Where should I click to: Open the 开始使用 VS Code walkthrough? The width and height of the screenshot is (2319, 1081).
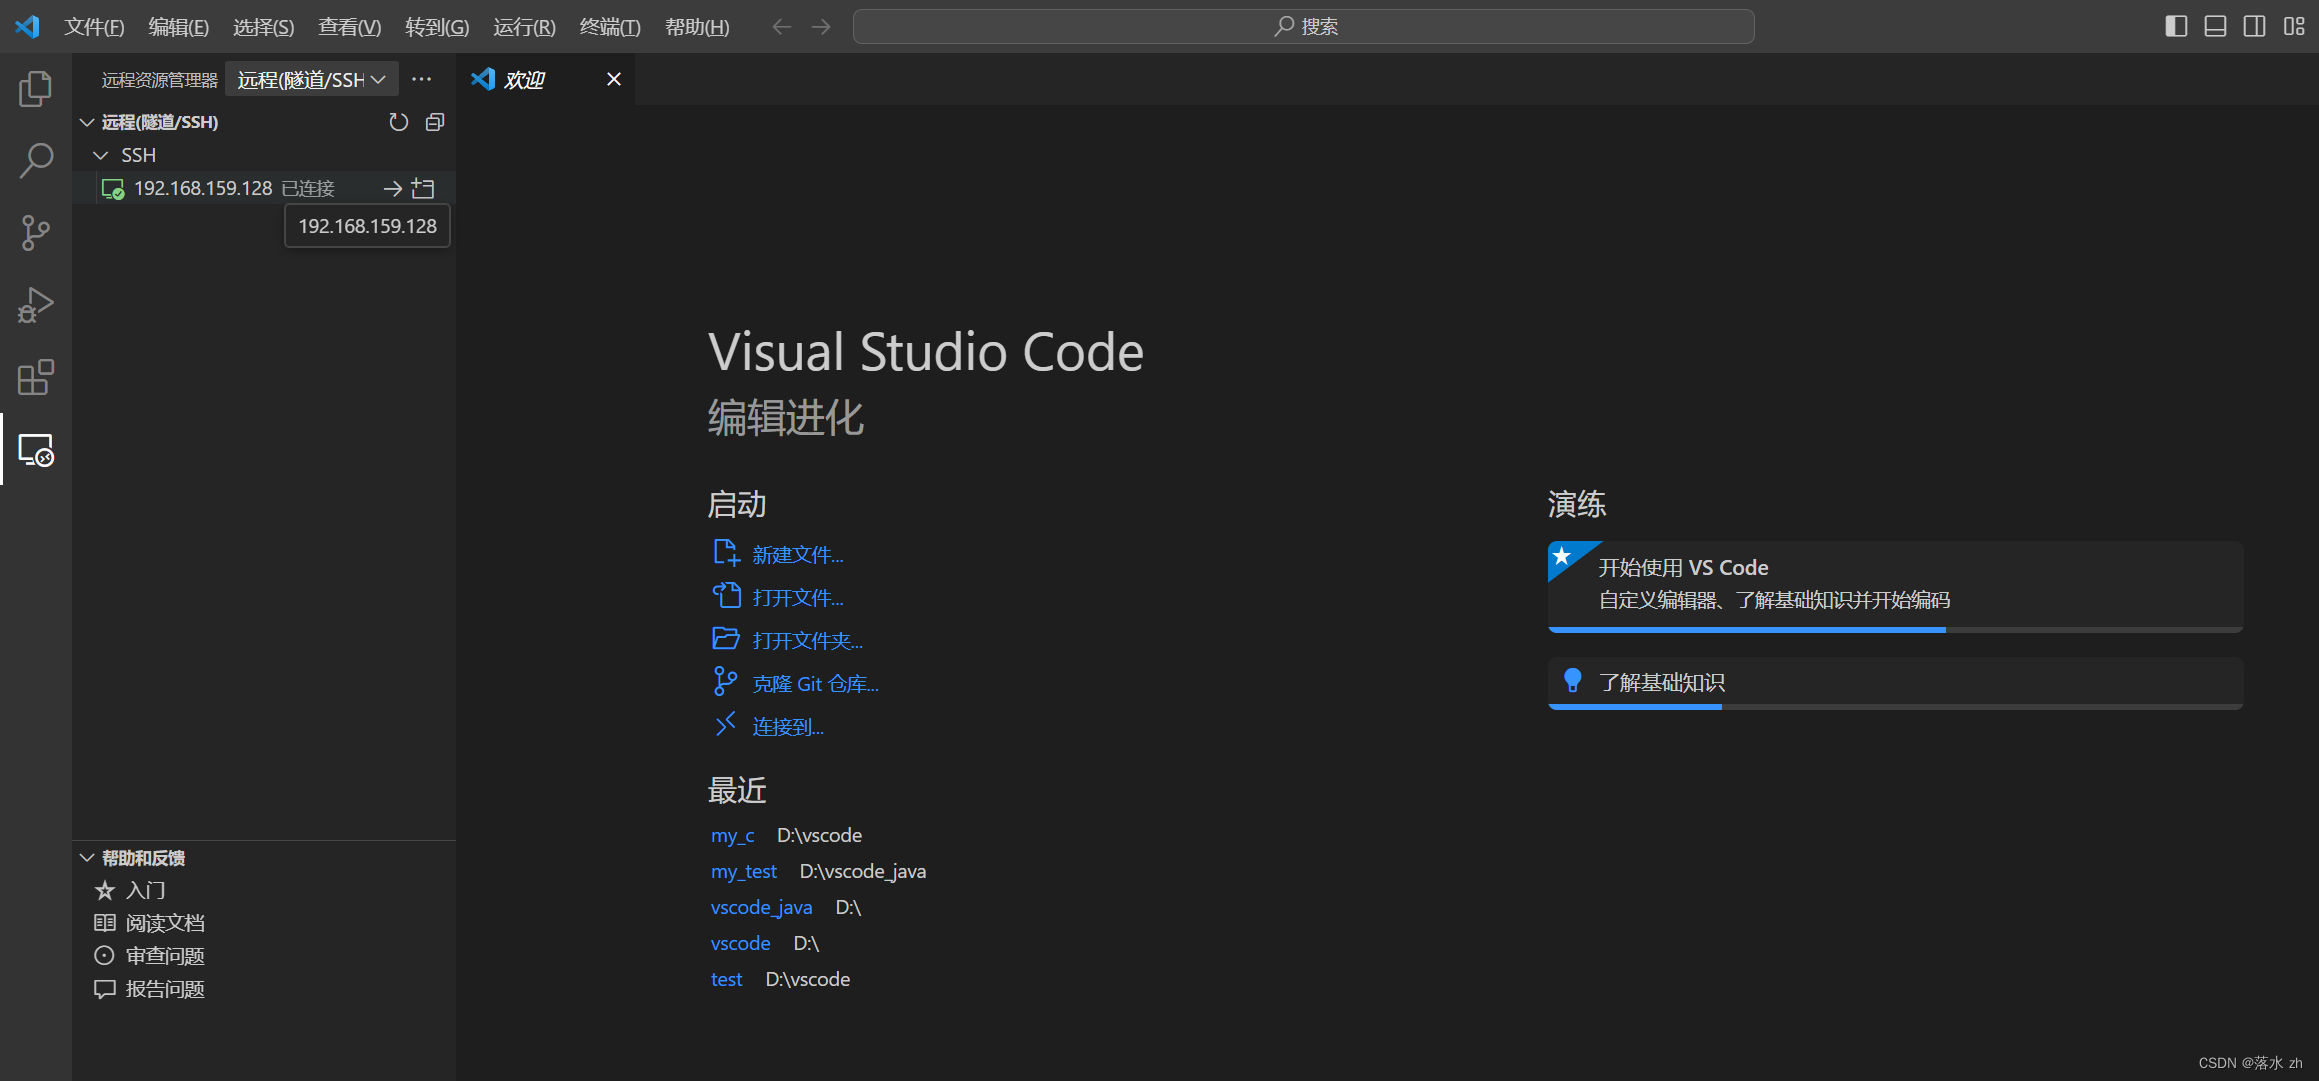[x=1895, y=585]
